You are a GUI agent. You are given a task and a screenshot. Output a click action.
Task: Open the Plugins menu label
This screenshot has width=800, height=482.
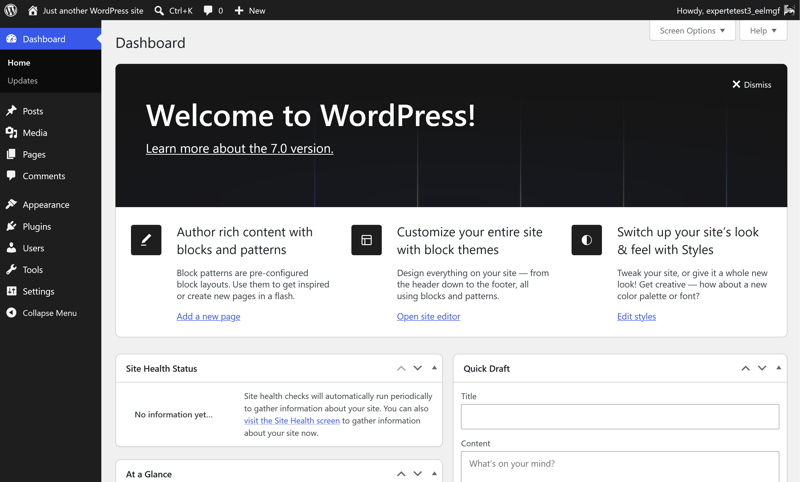pyautogui.click(x=37, y=226)
